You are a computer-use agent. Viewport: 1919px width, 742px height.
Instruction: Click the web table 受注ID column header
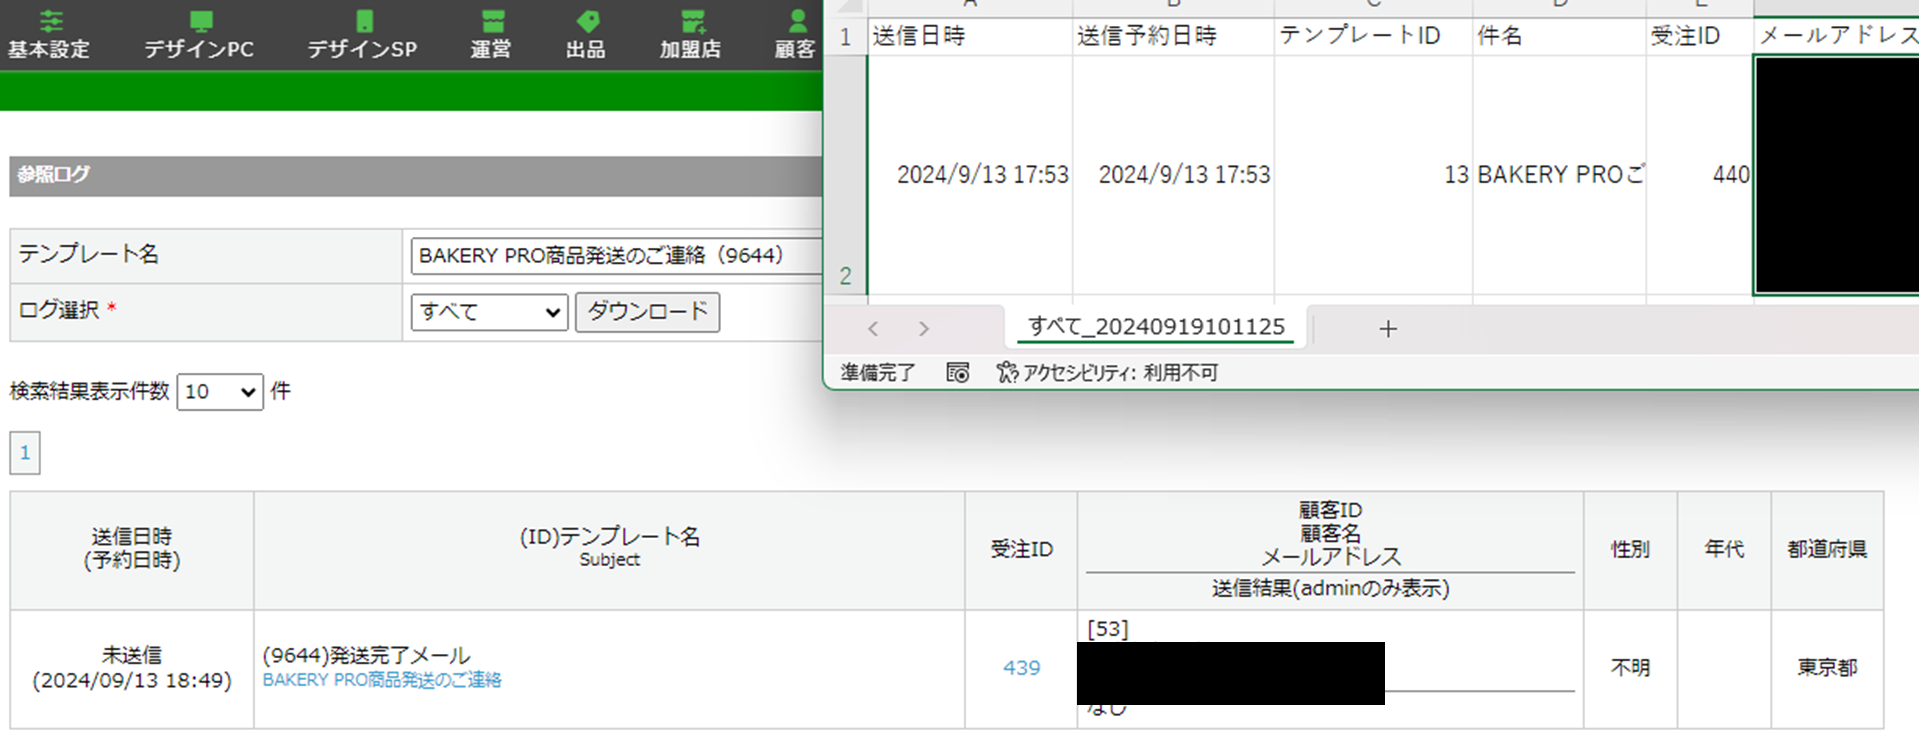1021,550
